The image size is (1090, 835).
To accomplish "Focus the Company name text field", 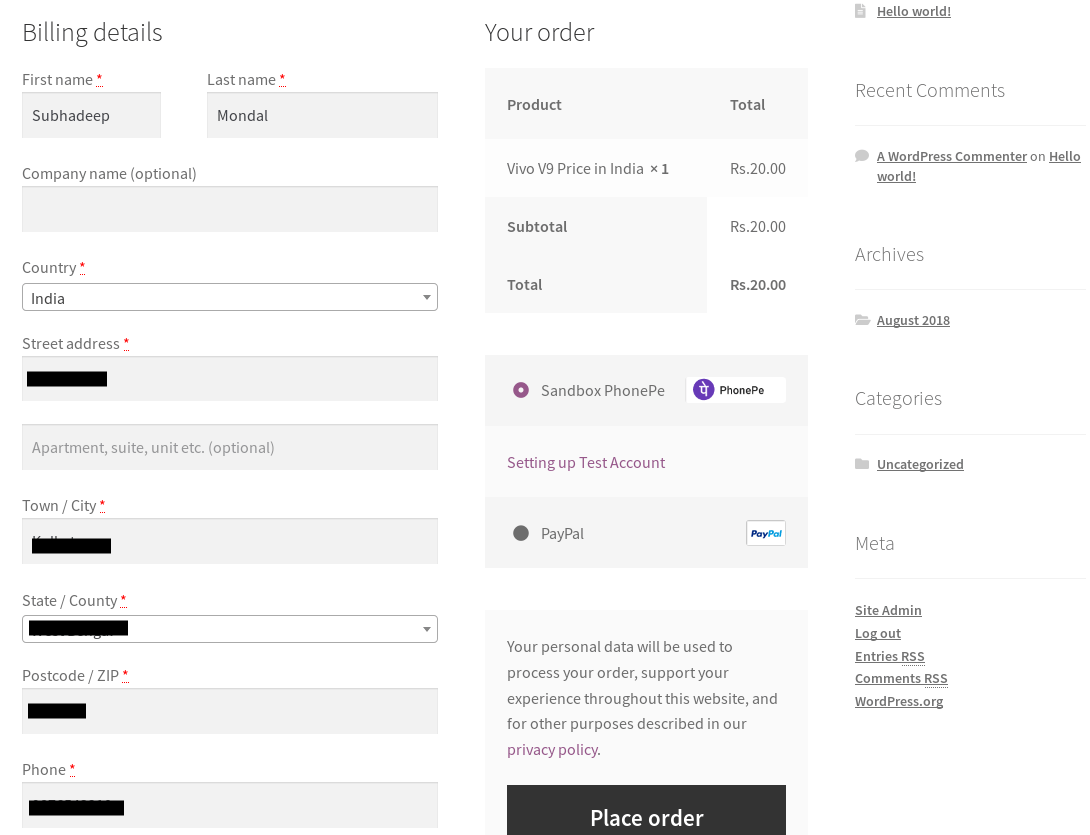I will [x=229, y=209].
